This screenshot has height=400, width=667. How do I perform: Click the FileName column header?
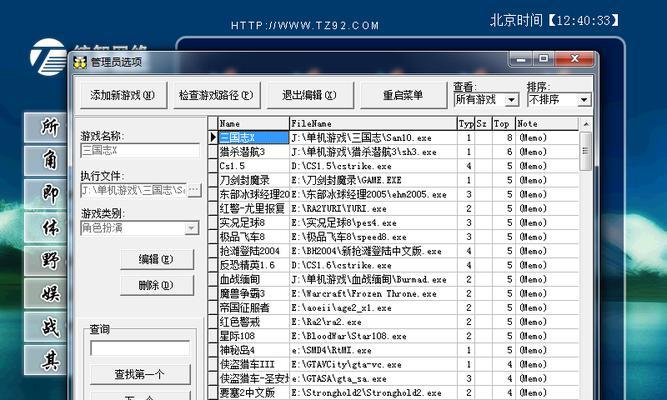click(x=373, y=123)
